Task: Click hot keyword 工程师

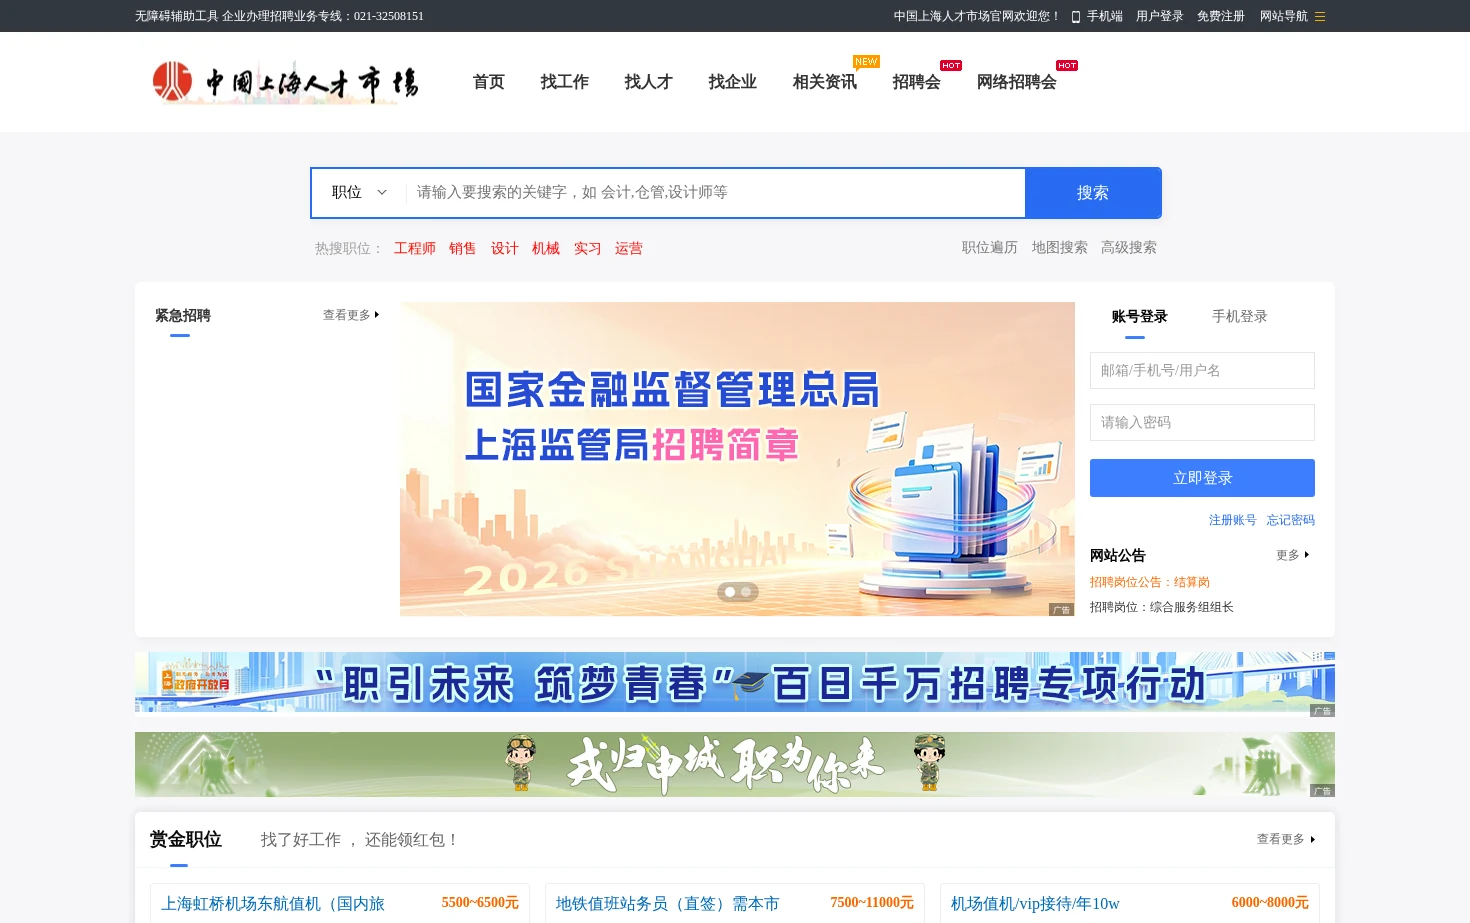Action: 415,248
